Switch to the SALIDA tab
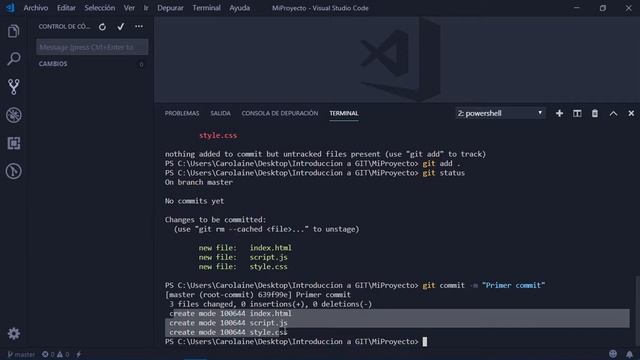Viewport: 640px width, 360px height. click(220, 113)
